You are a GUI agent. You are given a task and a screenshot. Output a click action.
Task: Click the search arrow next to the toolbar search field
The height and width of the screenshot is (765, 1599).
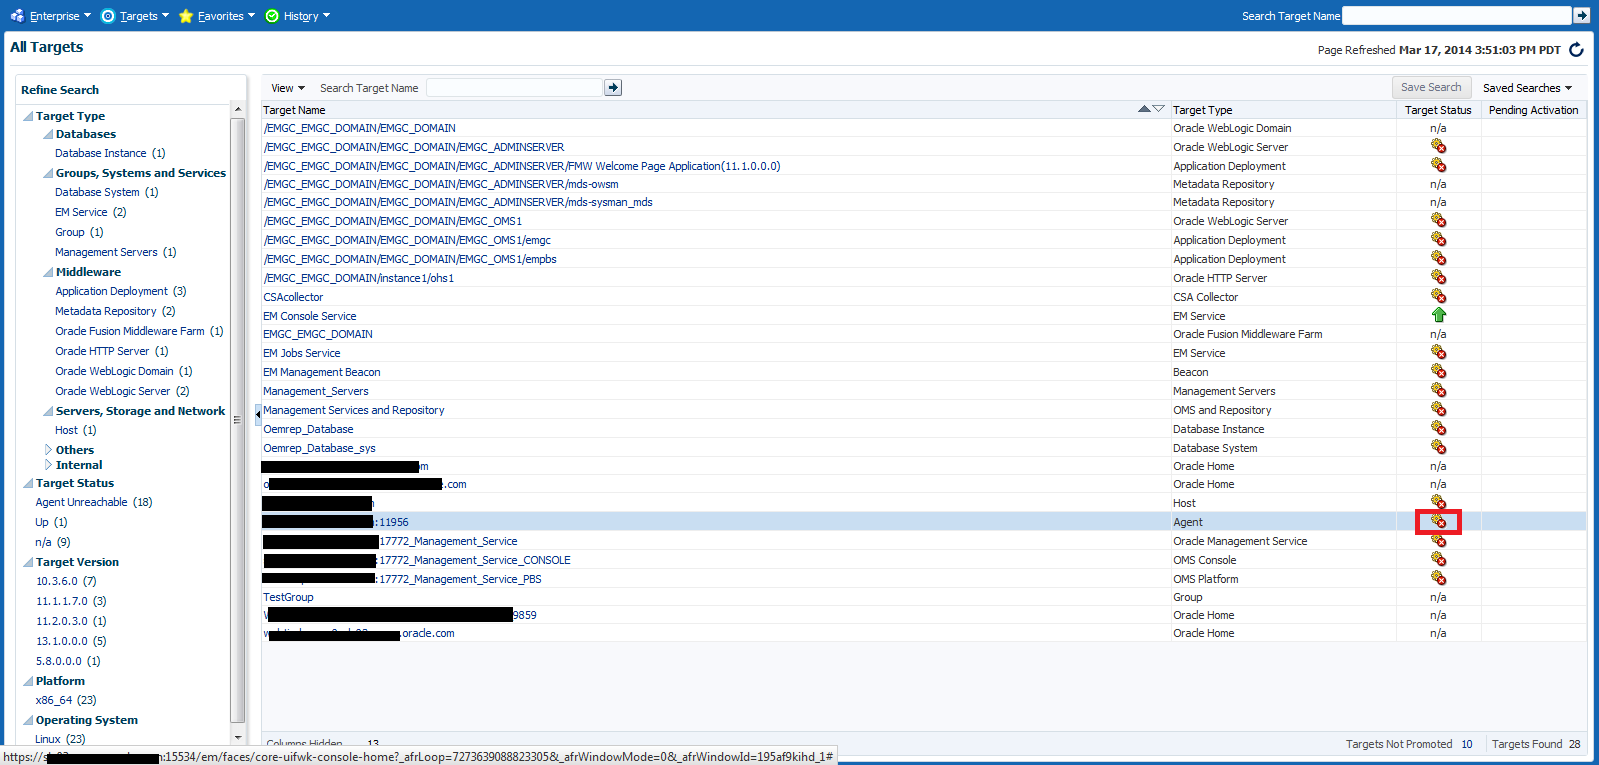point(613,88)
